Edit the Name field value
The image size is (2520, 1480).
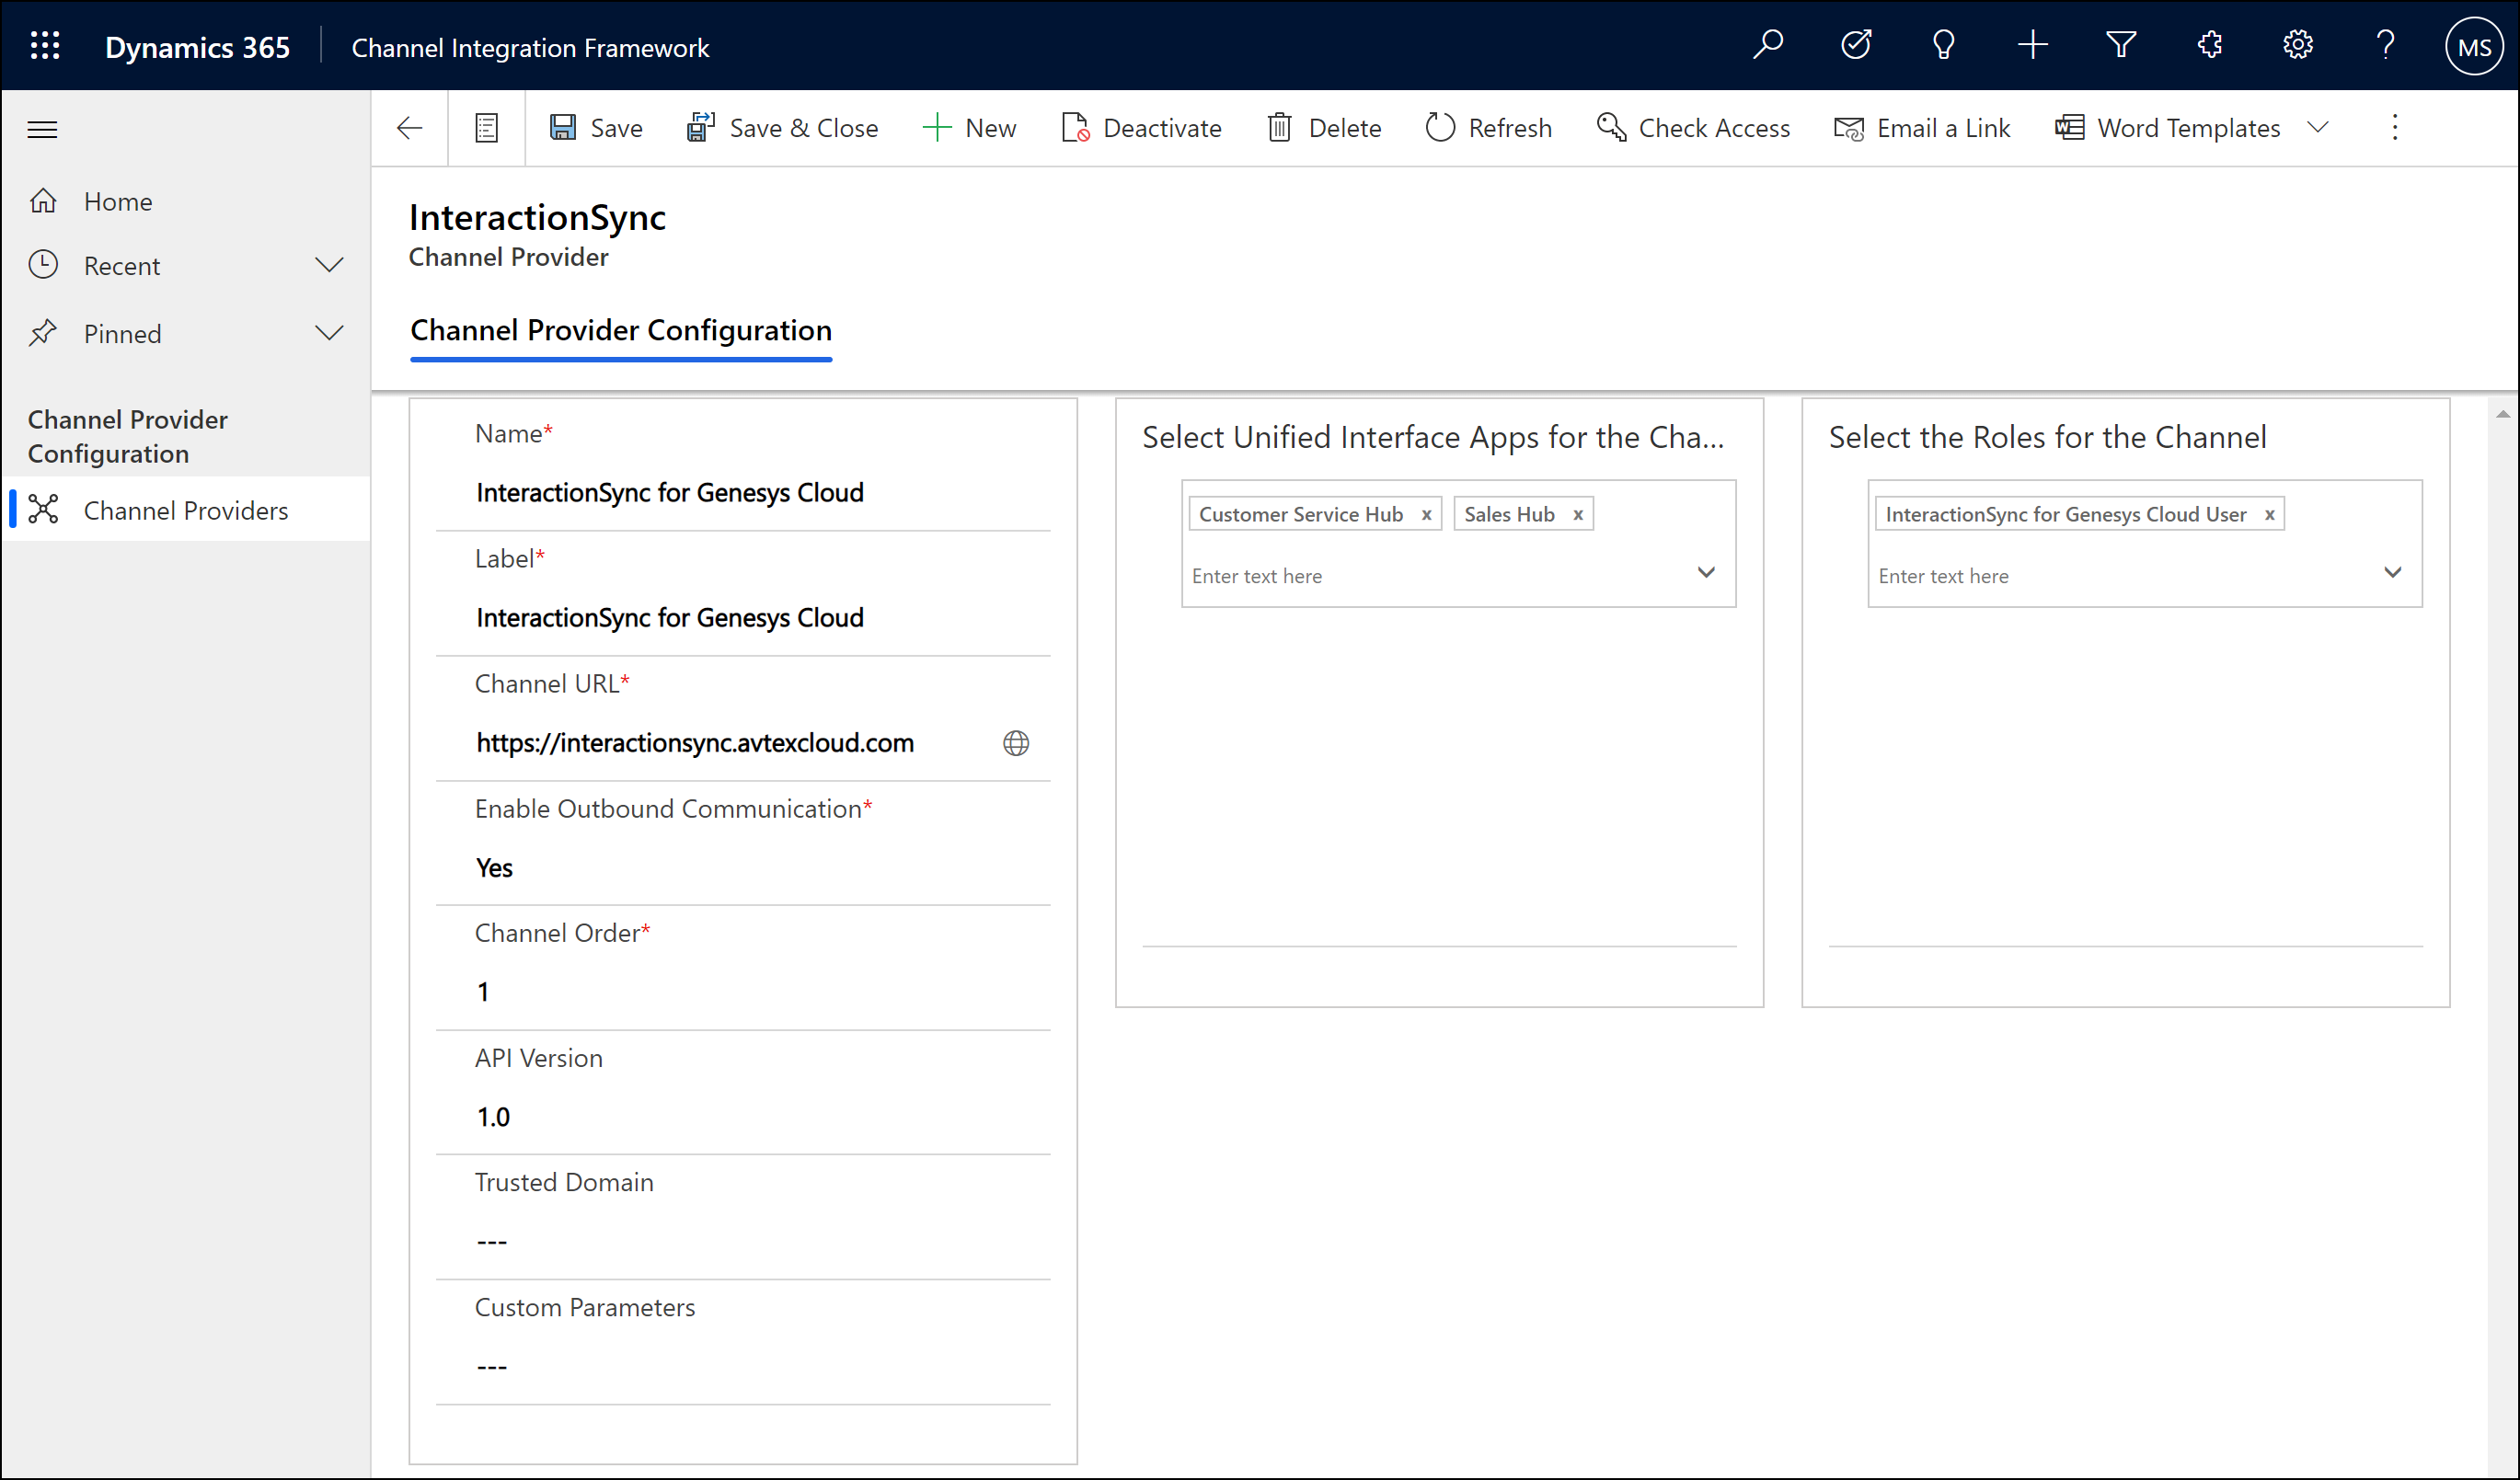[743, 493]
